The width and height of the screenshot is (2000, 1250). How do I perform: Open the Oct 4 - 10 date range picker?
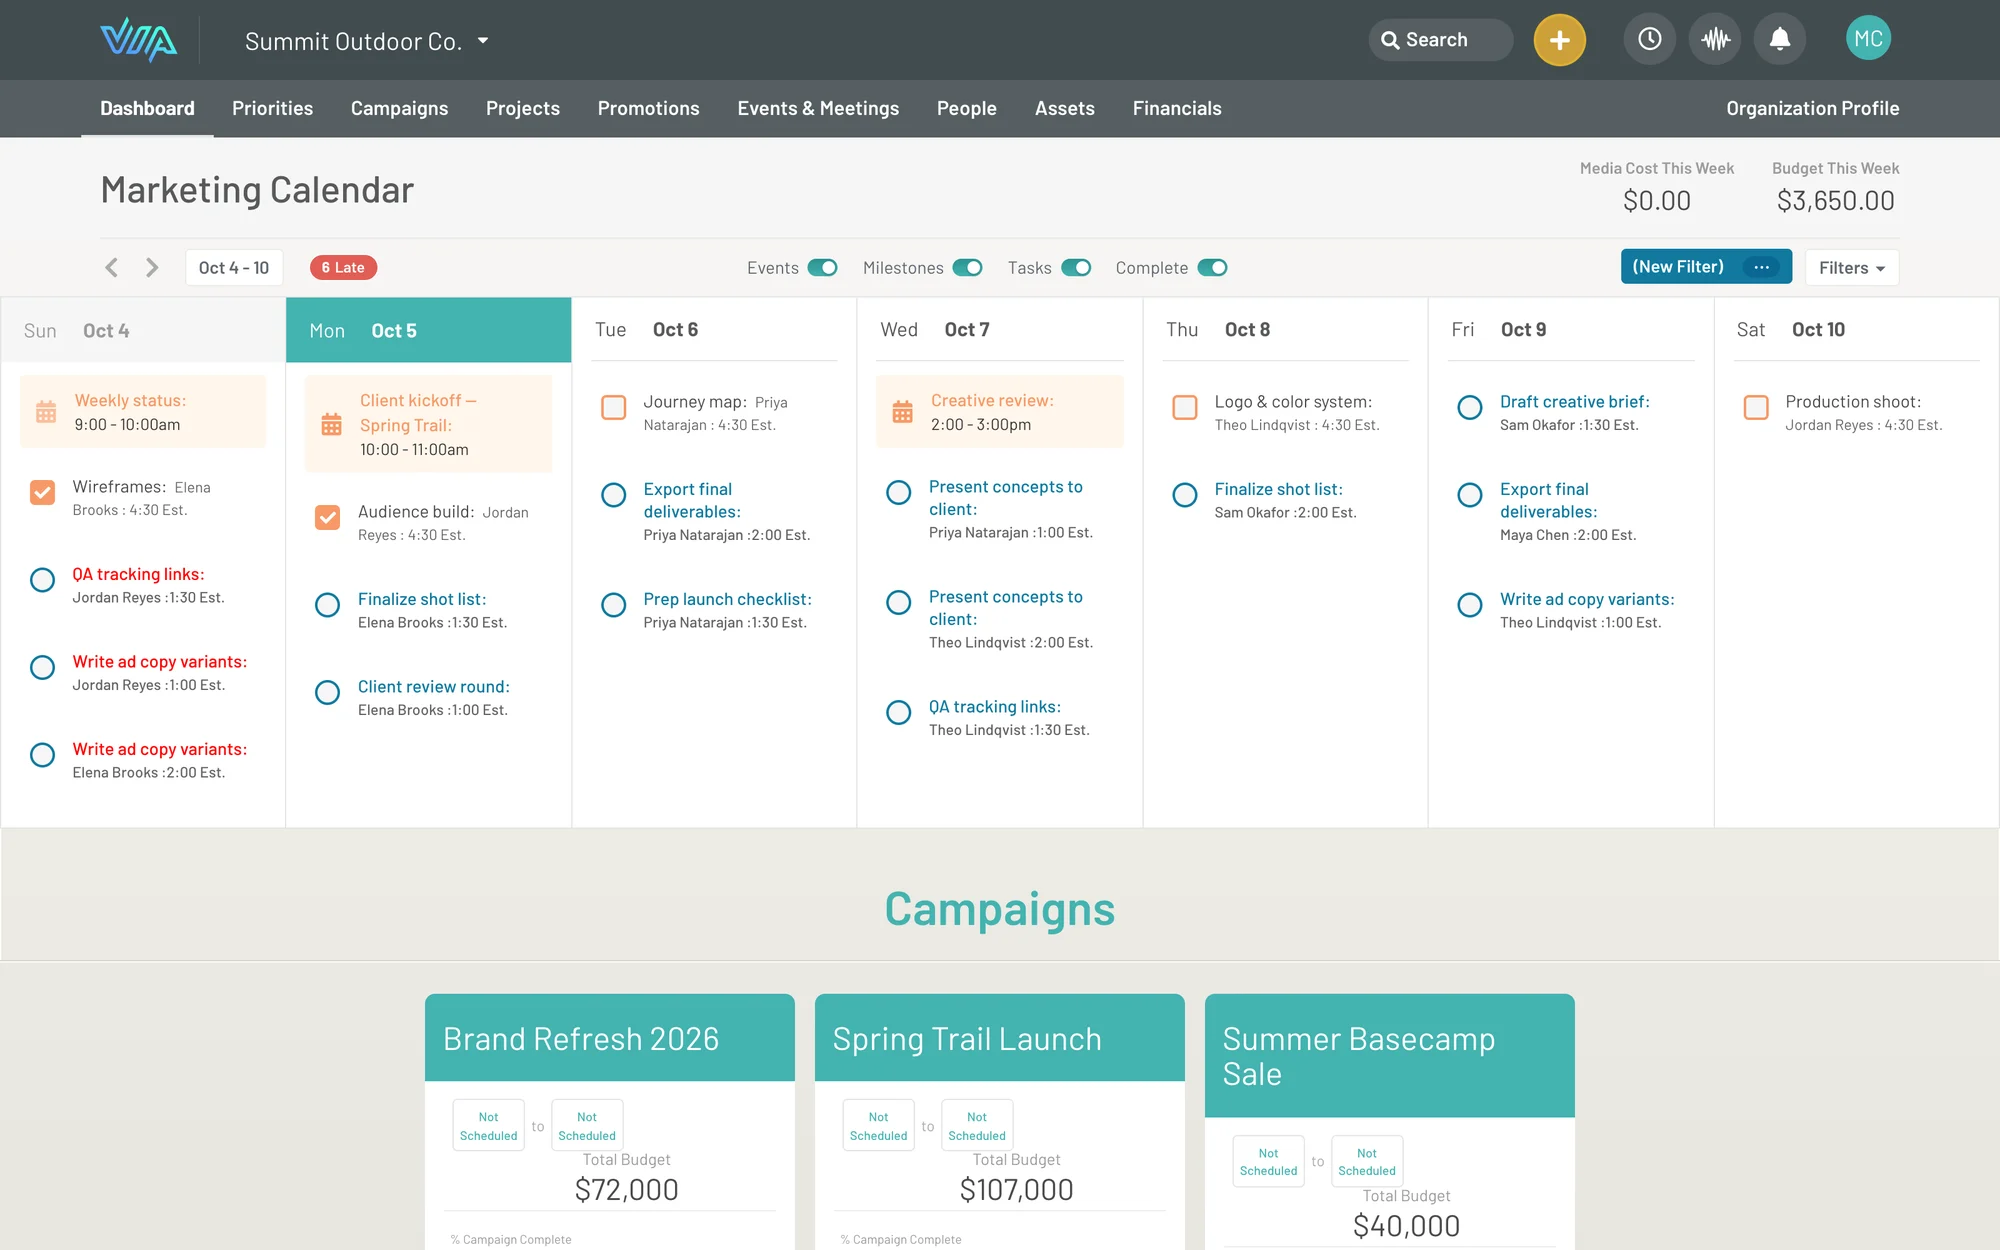(234, 267)
